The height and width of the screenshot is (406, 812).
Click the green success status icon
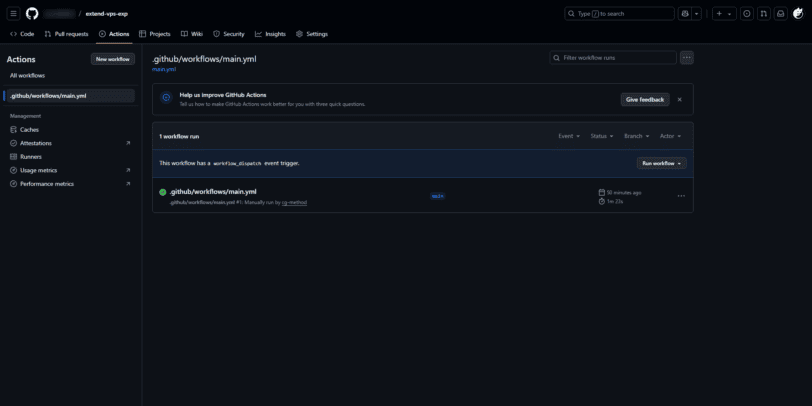(x=163, y=192)
